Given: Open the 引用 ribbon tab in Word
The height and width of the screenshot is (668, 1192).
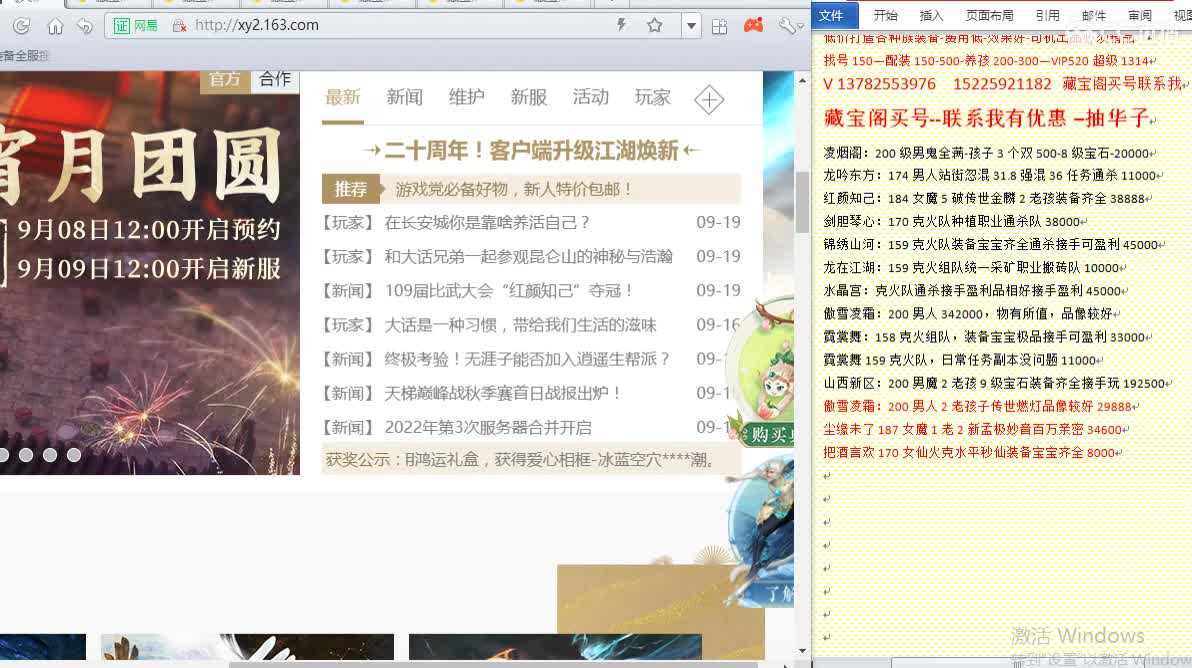Looking at the screenshot, I should (x=1048, y=15).
